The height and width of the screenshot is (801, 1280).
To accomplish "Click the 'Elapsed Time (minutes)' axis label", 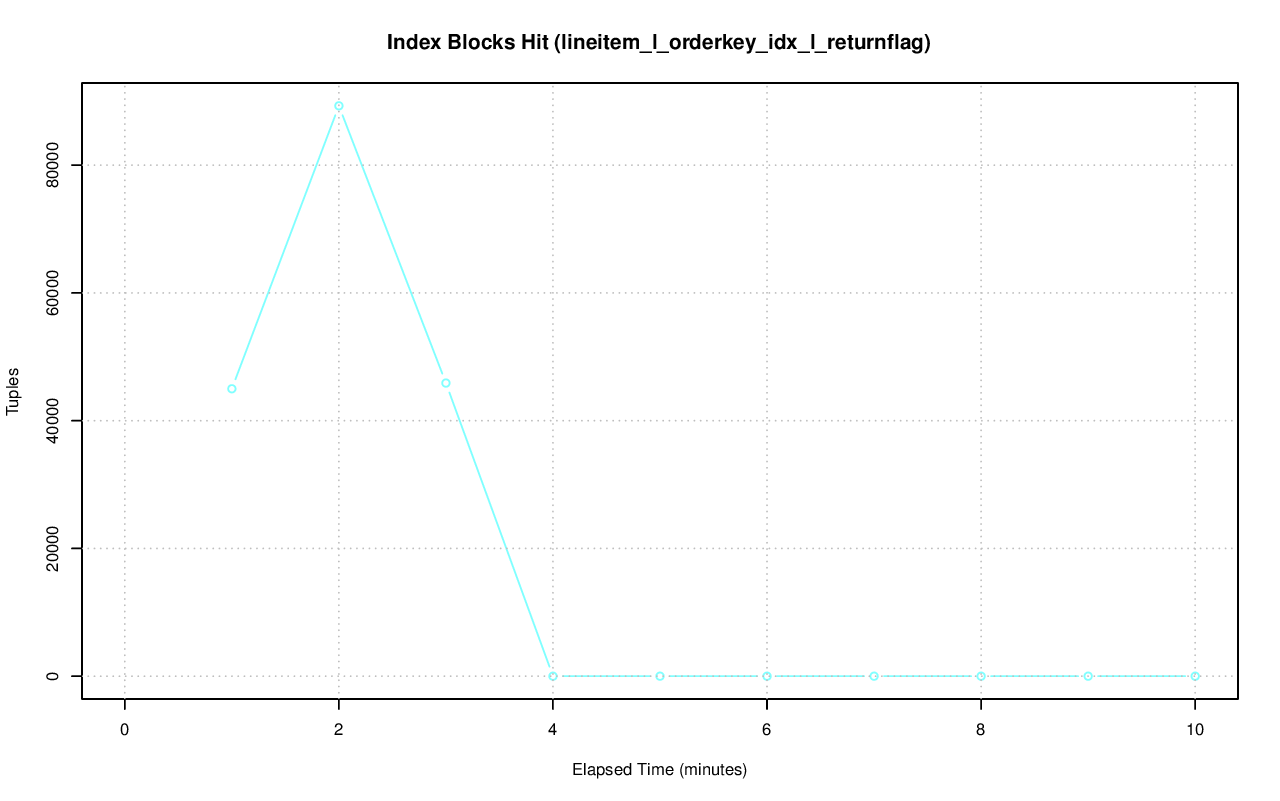I will pos(659,770).
